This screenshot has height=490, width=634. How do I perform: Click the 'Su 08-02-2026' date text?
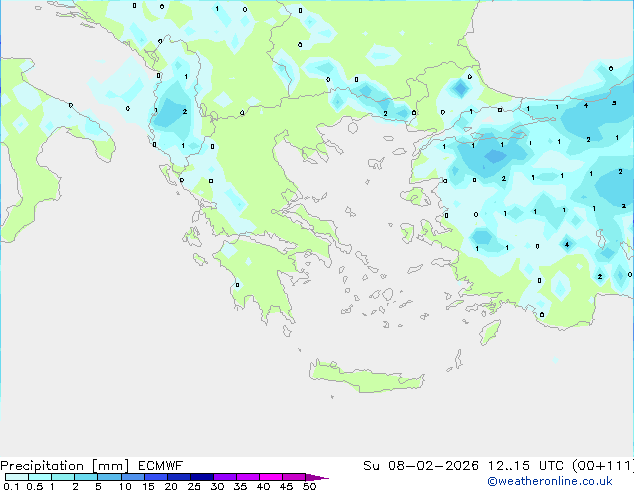coord(421,466)
